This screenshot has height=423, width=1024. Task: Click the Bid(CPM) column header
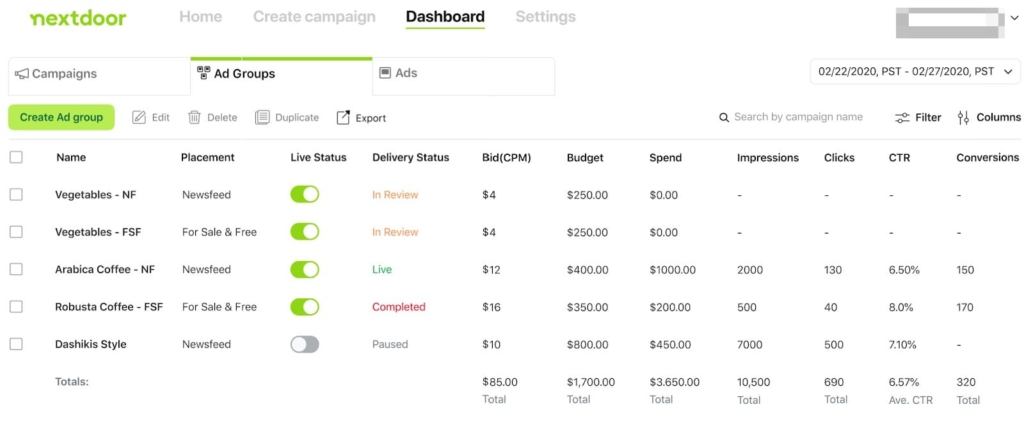506,157
